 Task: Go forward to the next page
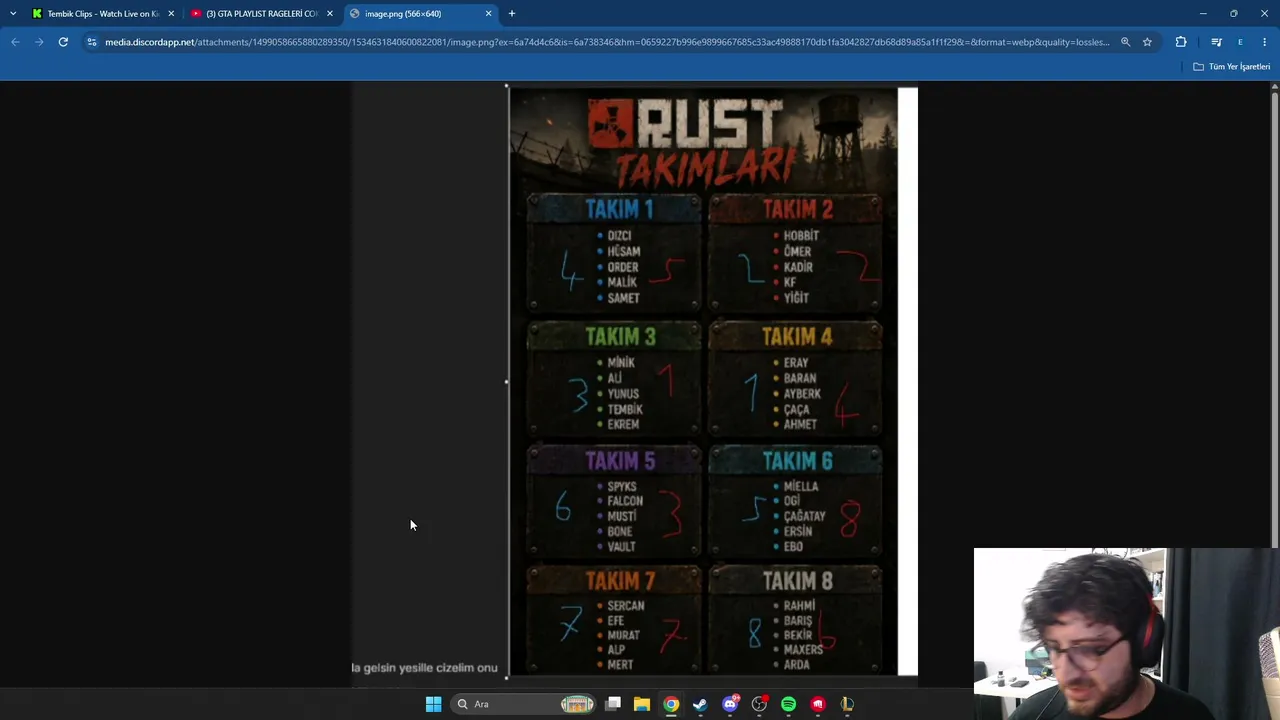39,42
